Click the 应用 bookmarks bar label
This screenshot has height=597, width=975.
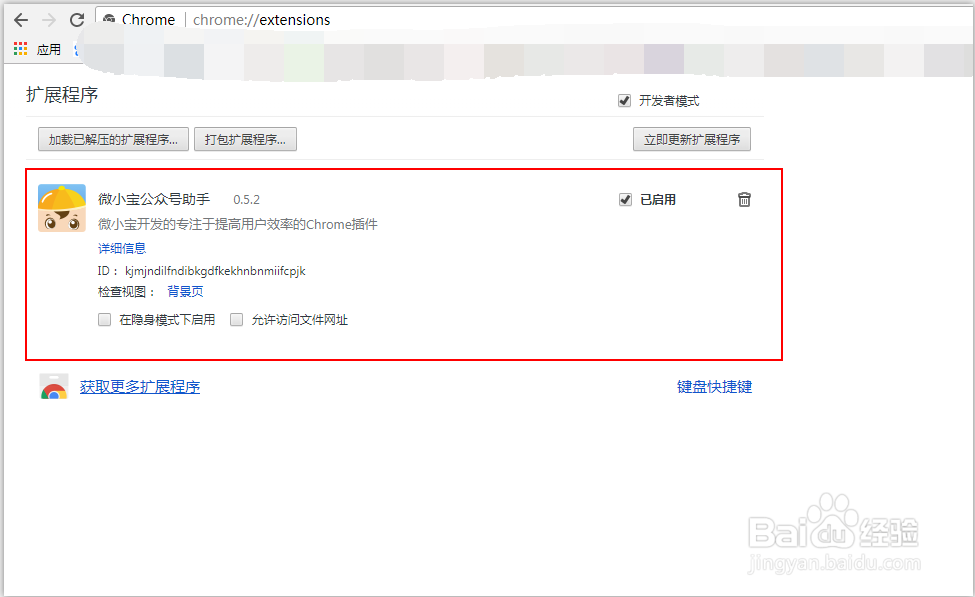pos(49,49)
